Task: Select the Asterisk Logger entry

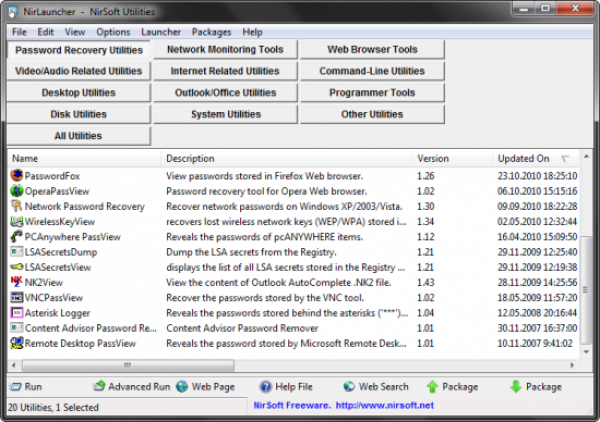Action: pyautogui.click(x=57, y=313)
